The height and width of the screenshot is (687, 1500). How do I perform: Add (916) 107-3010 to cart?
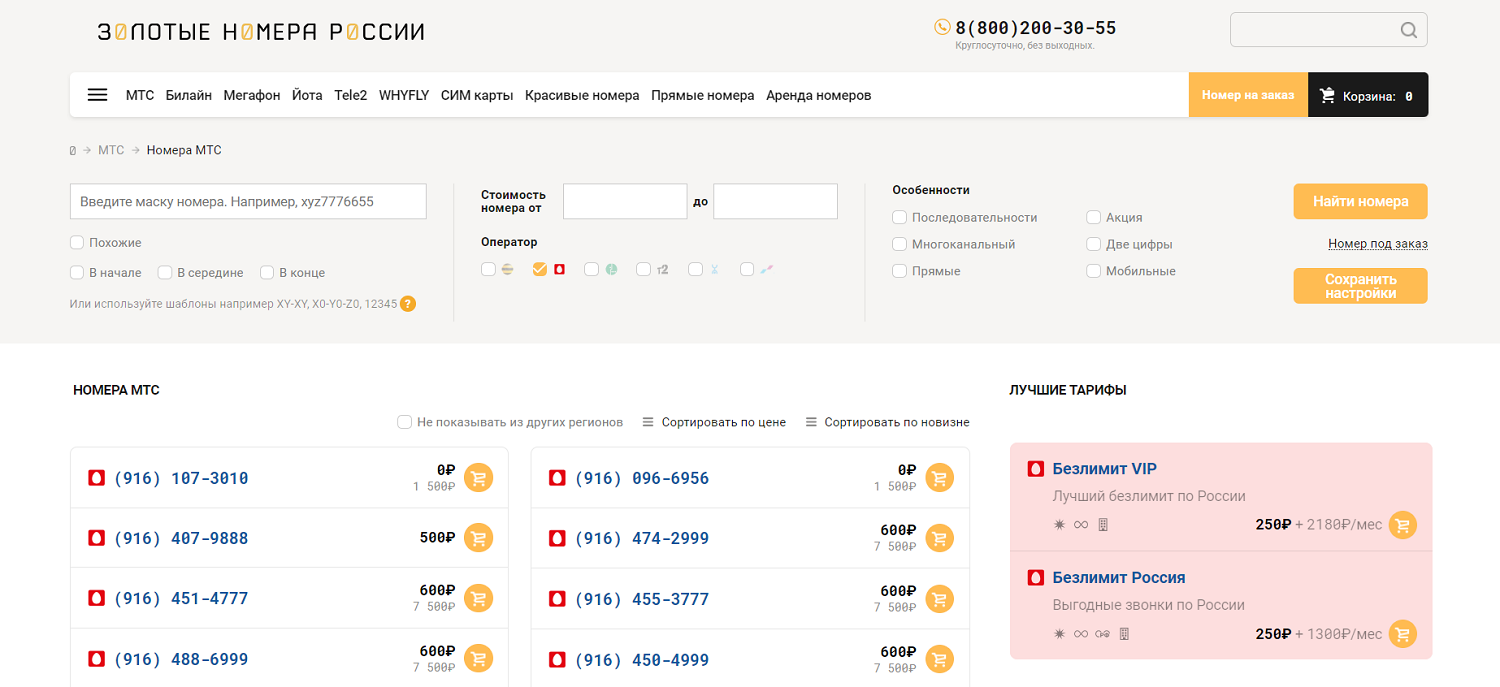478,478
